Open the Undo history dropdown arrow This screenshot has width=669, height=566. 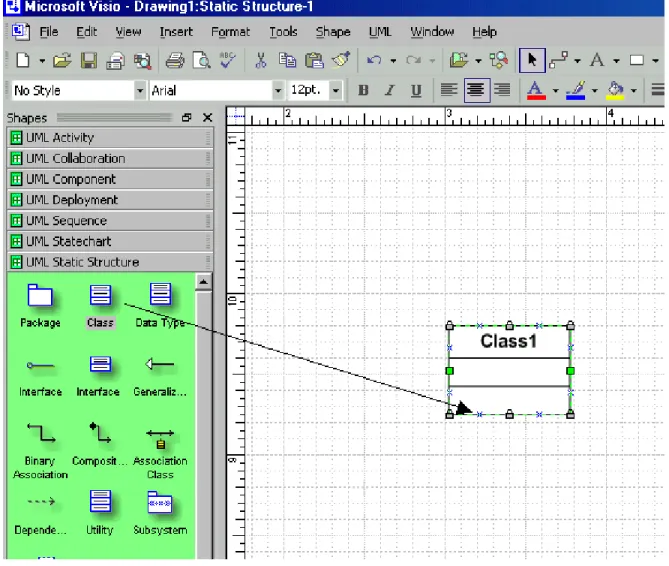393,61
